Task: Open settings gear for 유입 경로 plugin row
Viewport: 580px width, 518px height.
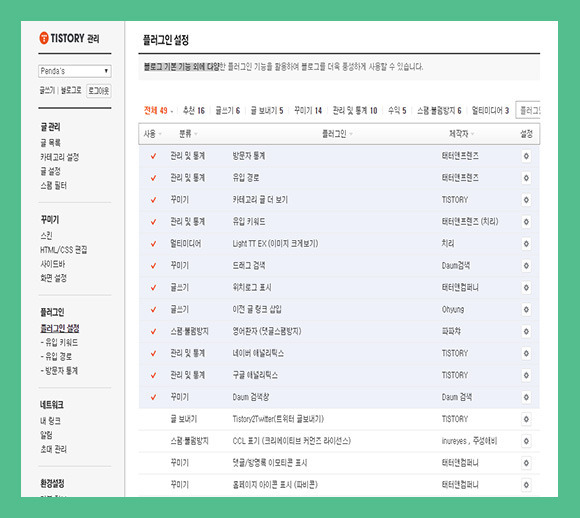Action: point(526,178)
